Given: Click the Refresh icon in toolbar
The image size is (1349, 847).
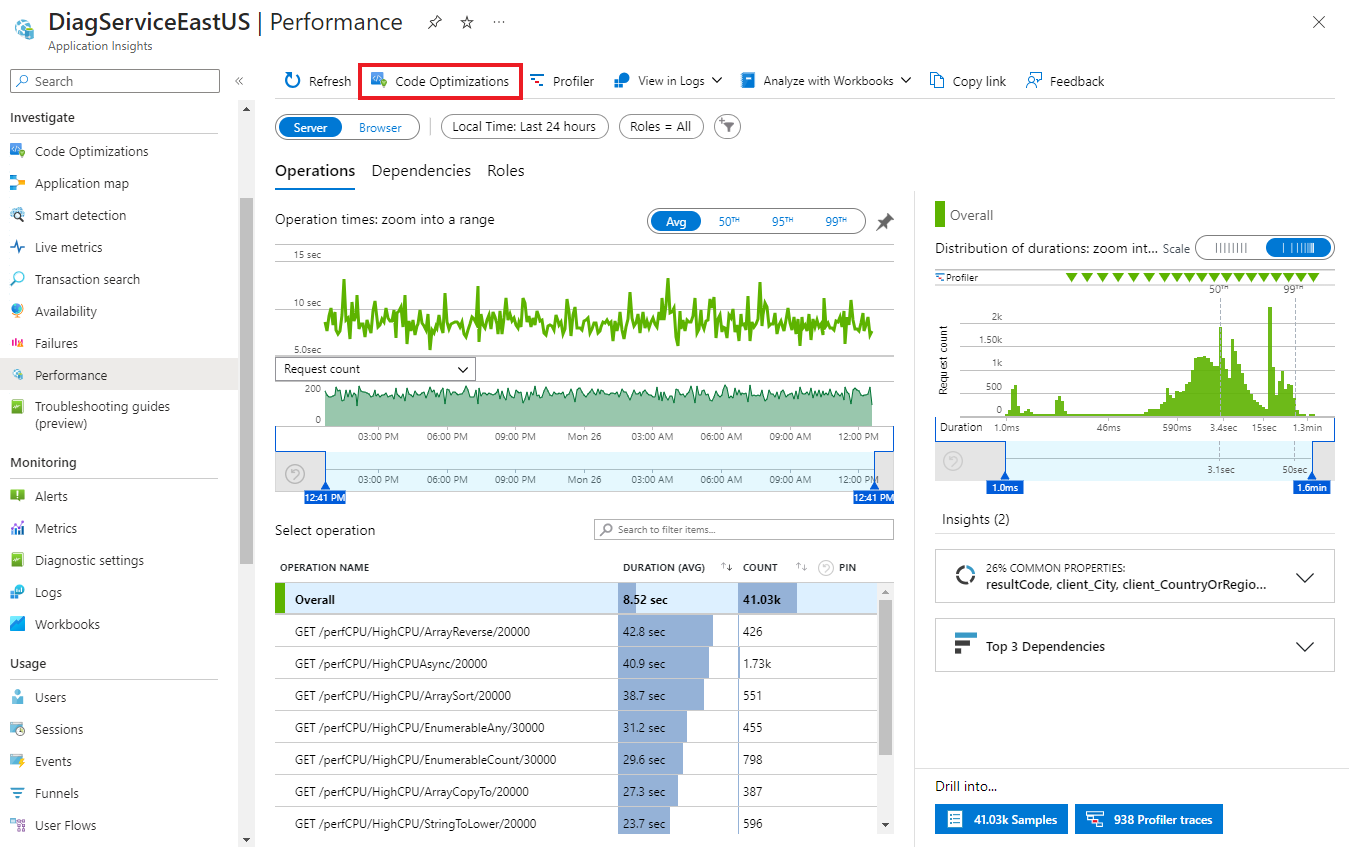Looking at the screenshot, I should [292, 81].
